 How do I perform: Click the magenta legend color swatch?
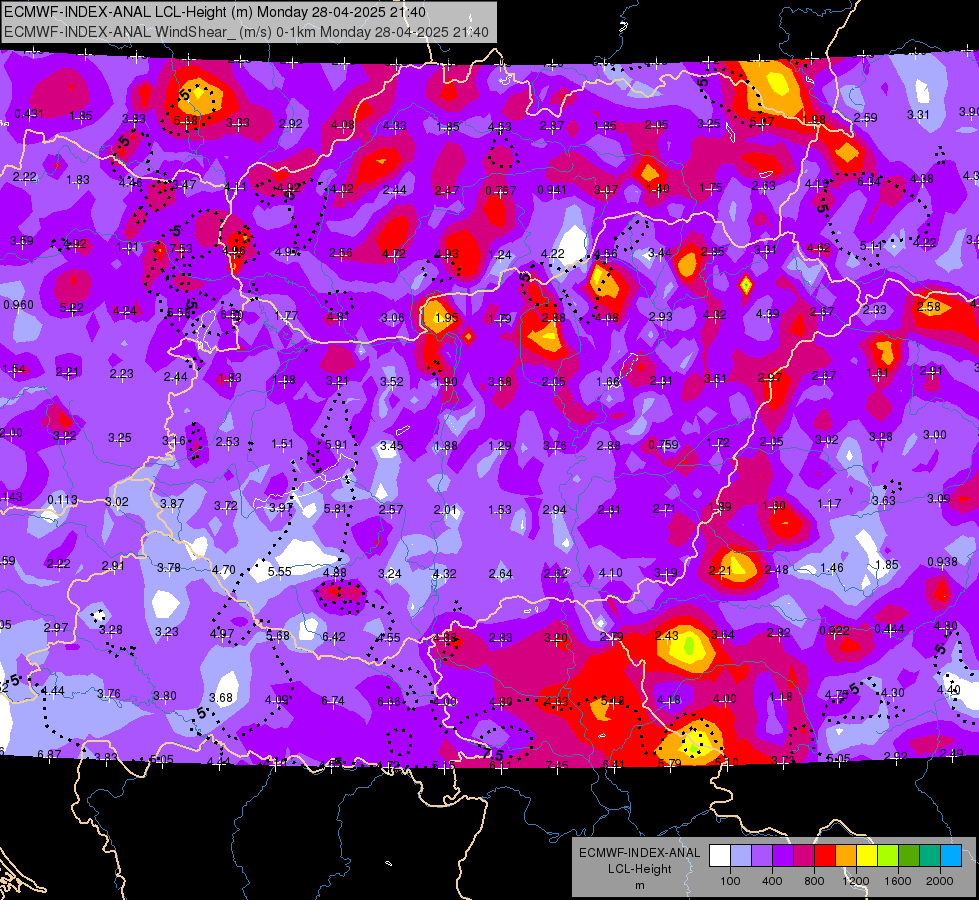coord(804,856)
